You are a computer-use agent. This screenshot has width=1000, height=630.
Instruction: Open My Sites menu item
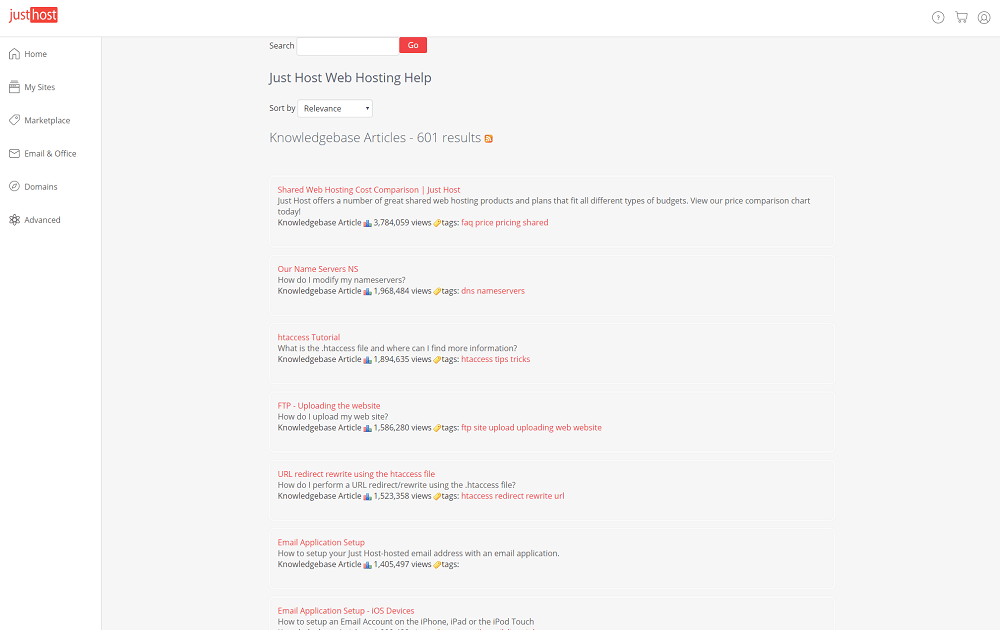[x=40, y=87]
